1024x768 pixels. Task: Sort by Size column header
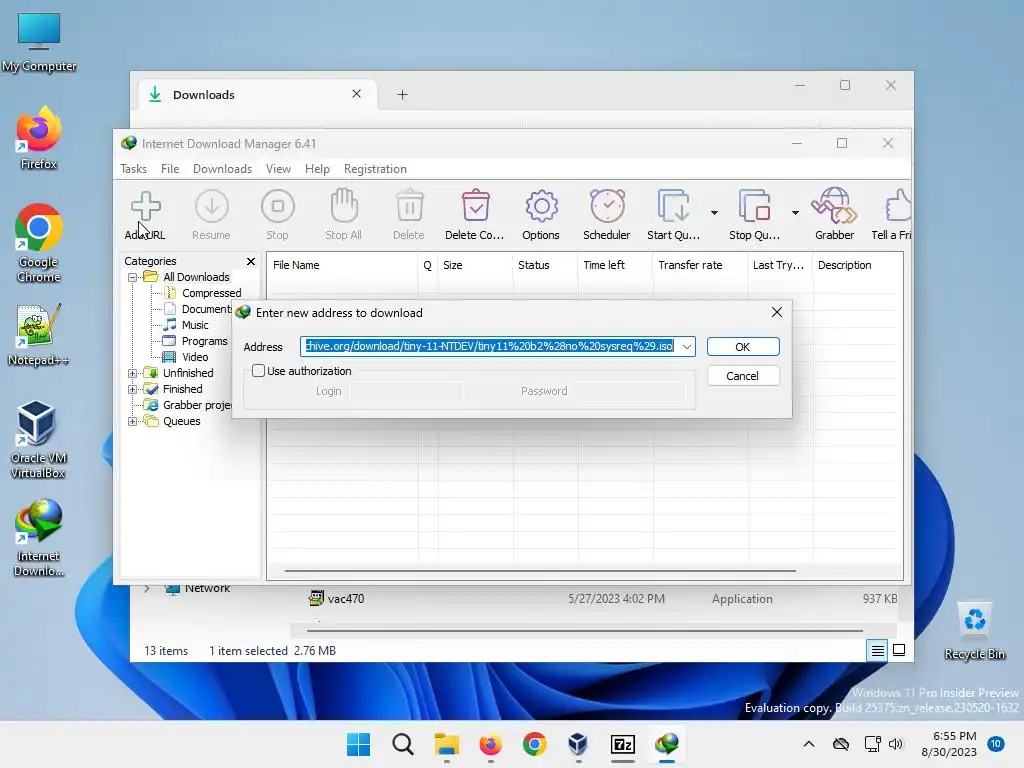tap(475, 265)
